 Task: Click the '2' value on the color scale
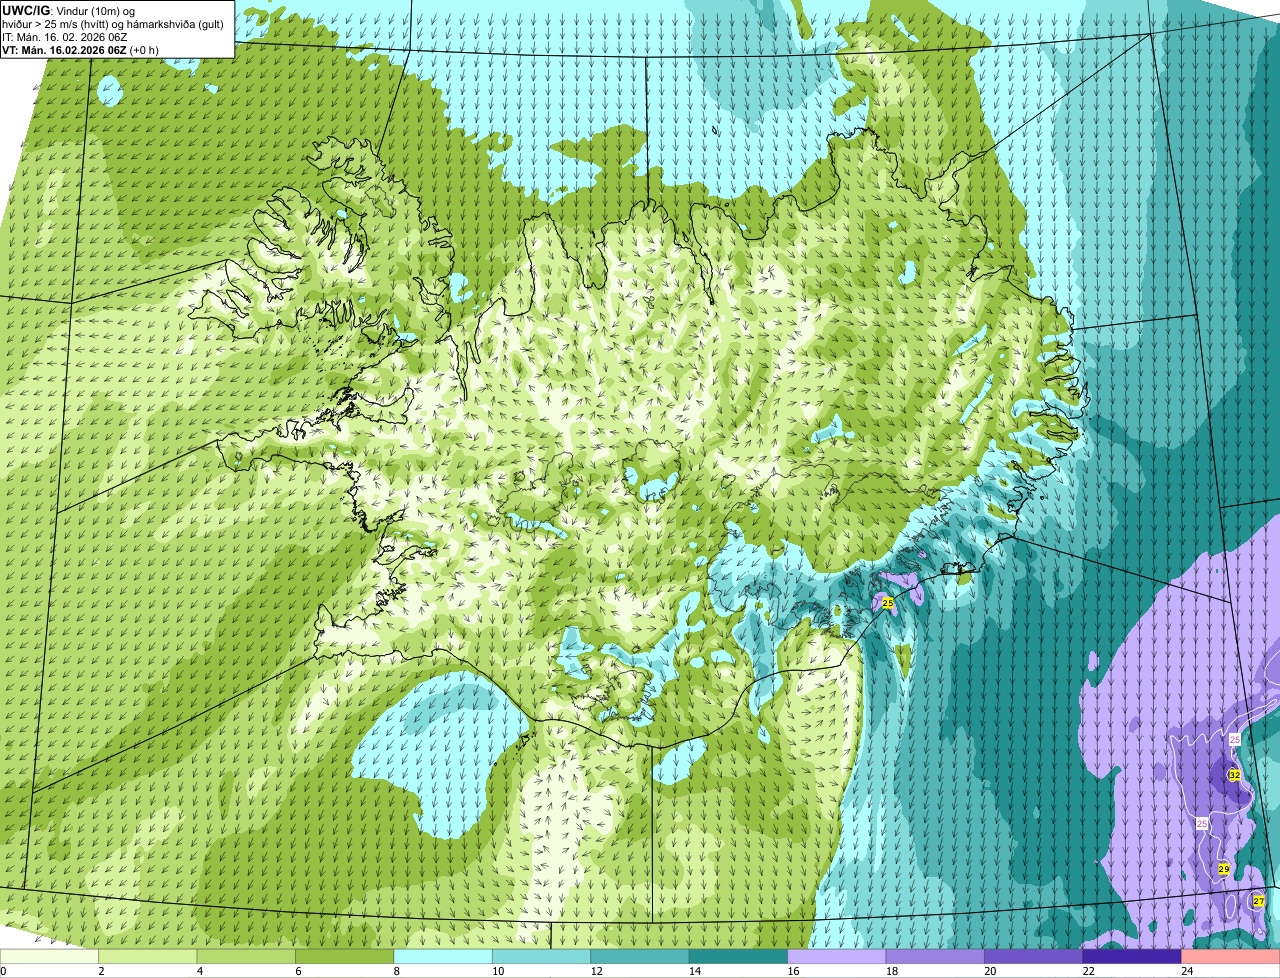coord(100,971)
